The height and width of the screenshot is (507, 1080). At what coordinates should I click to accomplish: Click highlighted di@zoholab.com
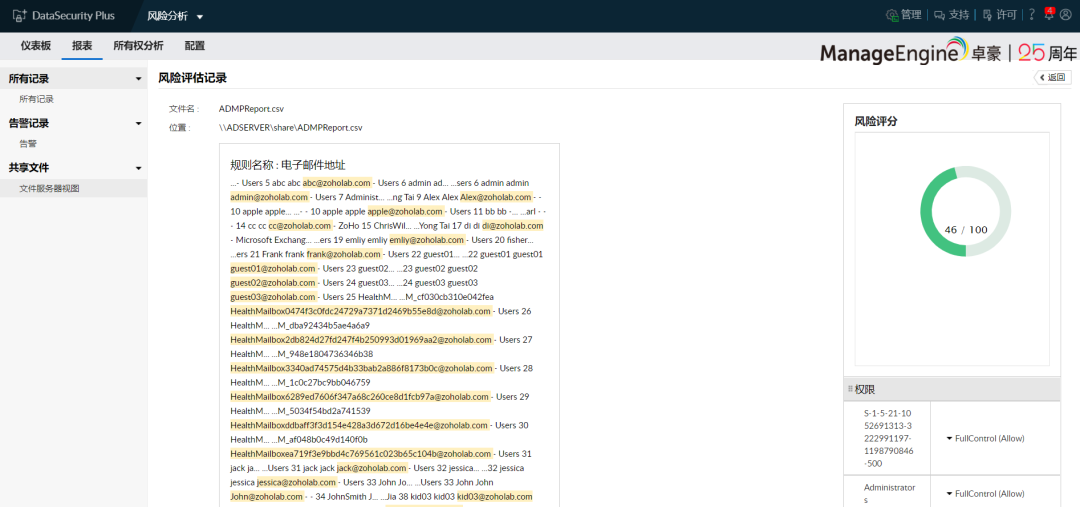(512, 225)
